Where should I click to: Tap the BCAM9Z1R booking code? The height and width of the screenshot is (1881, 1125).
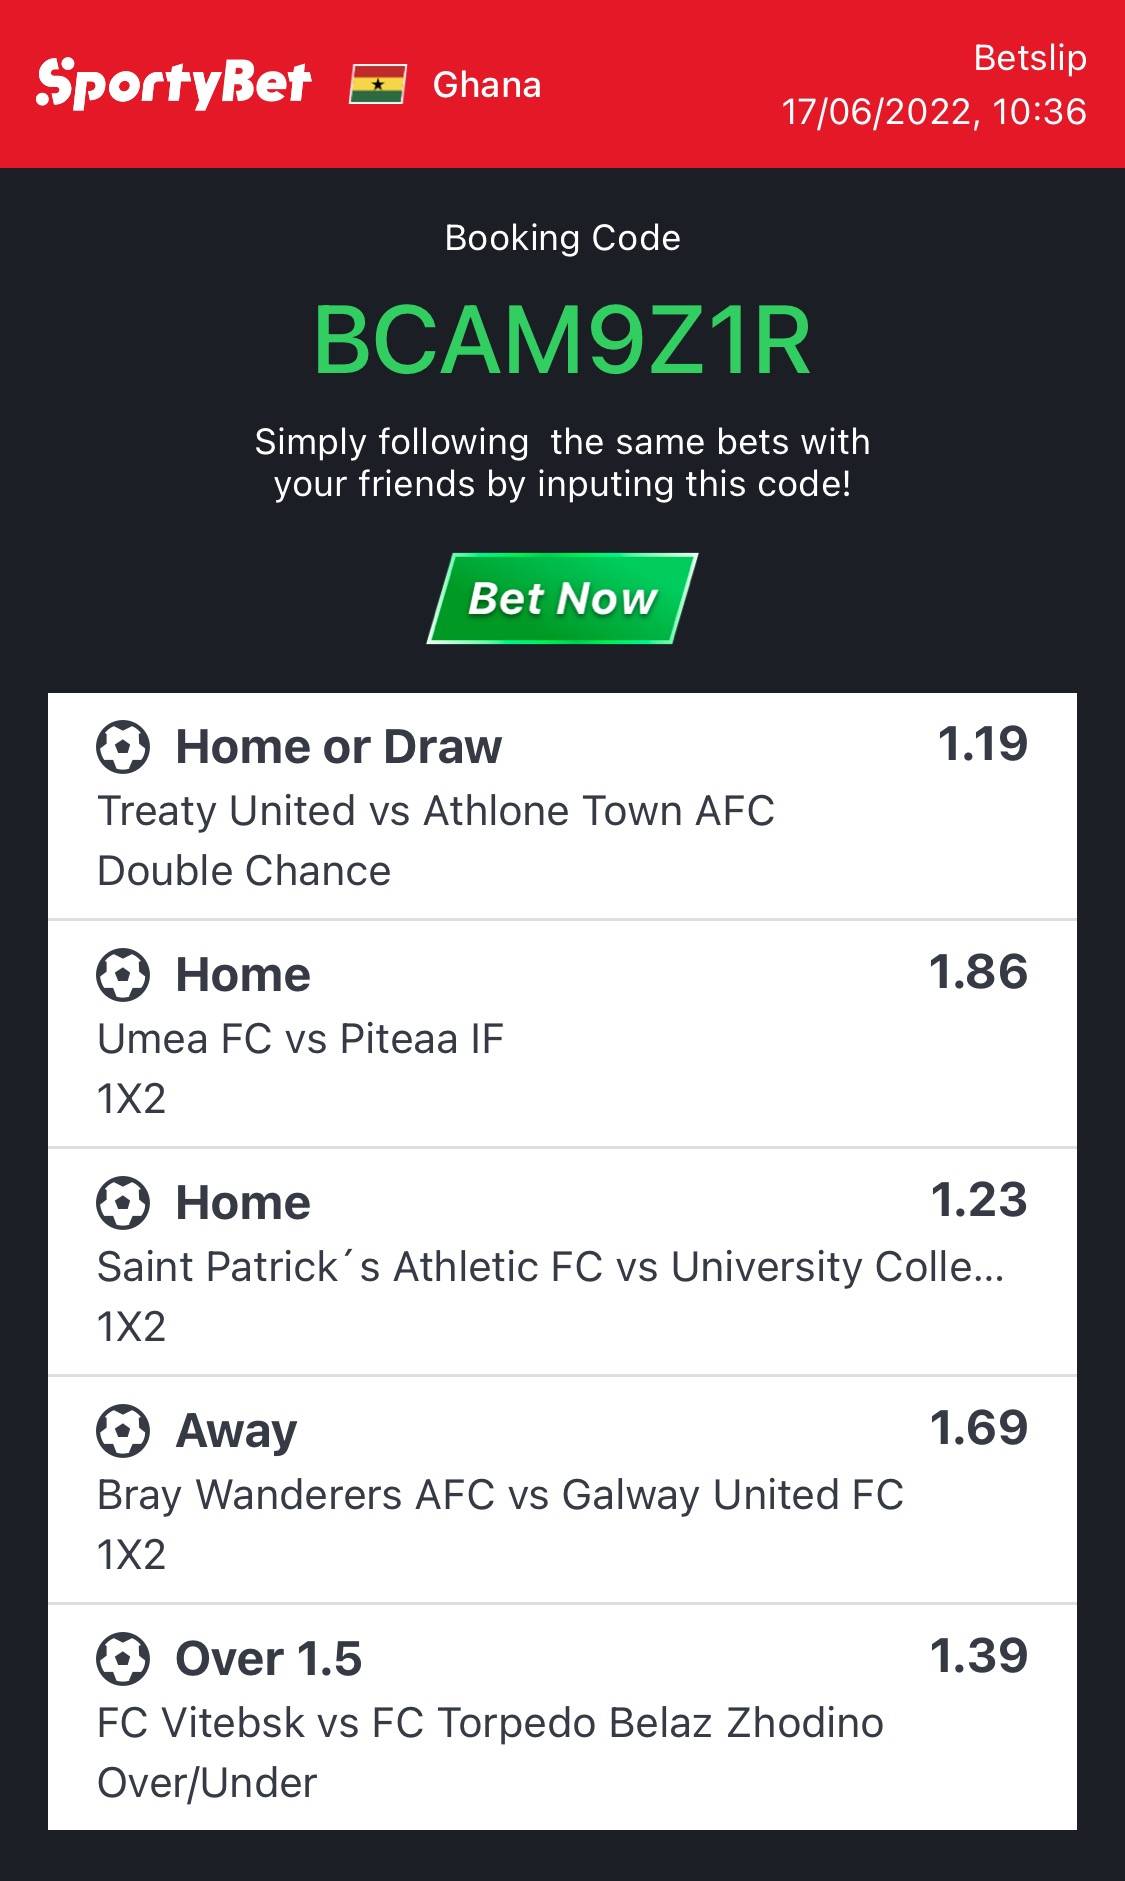pyautogui.click(x=562, y=341)
